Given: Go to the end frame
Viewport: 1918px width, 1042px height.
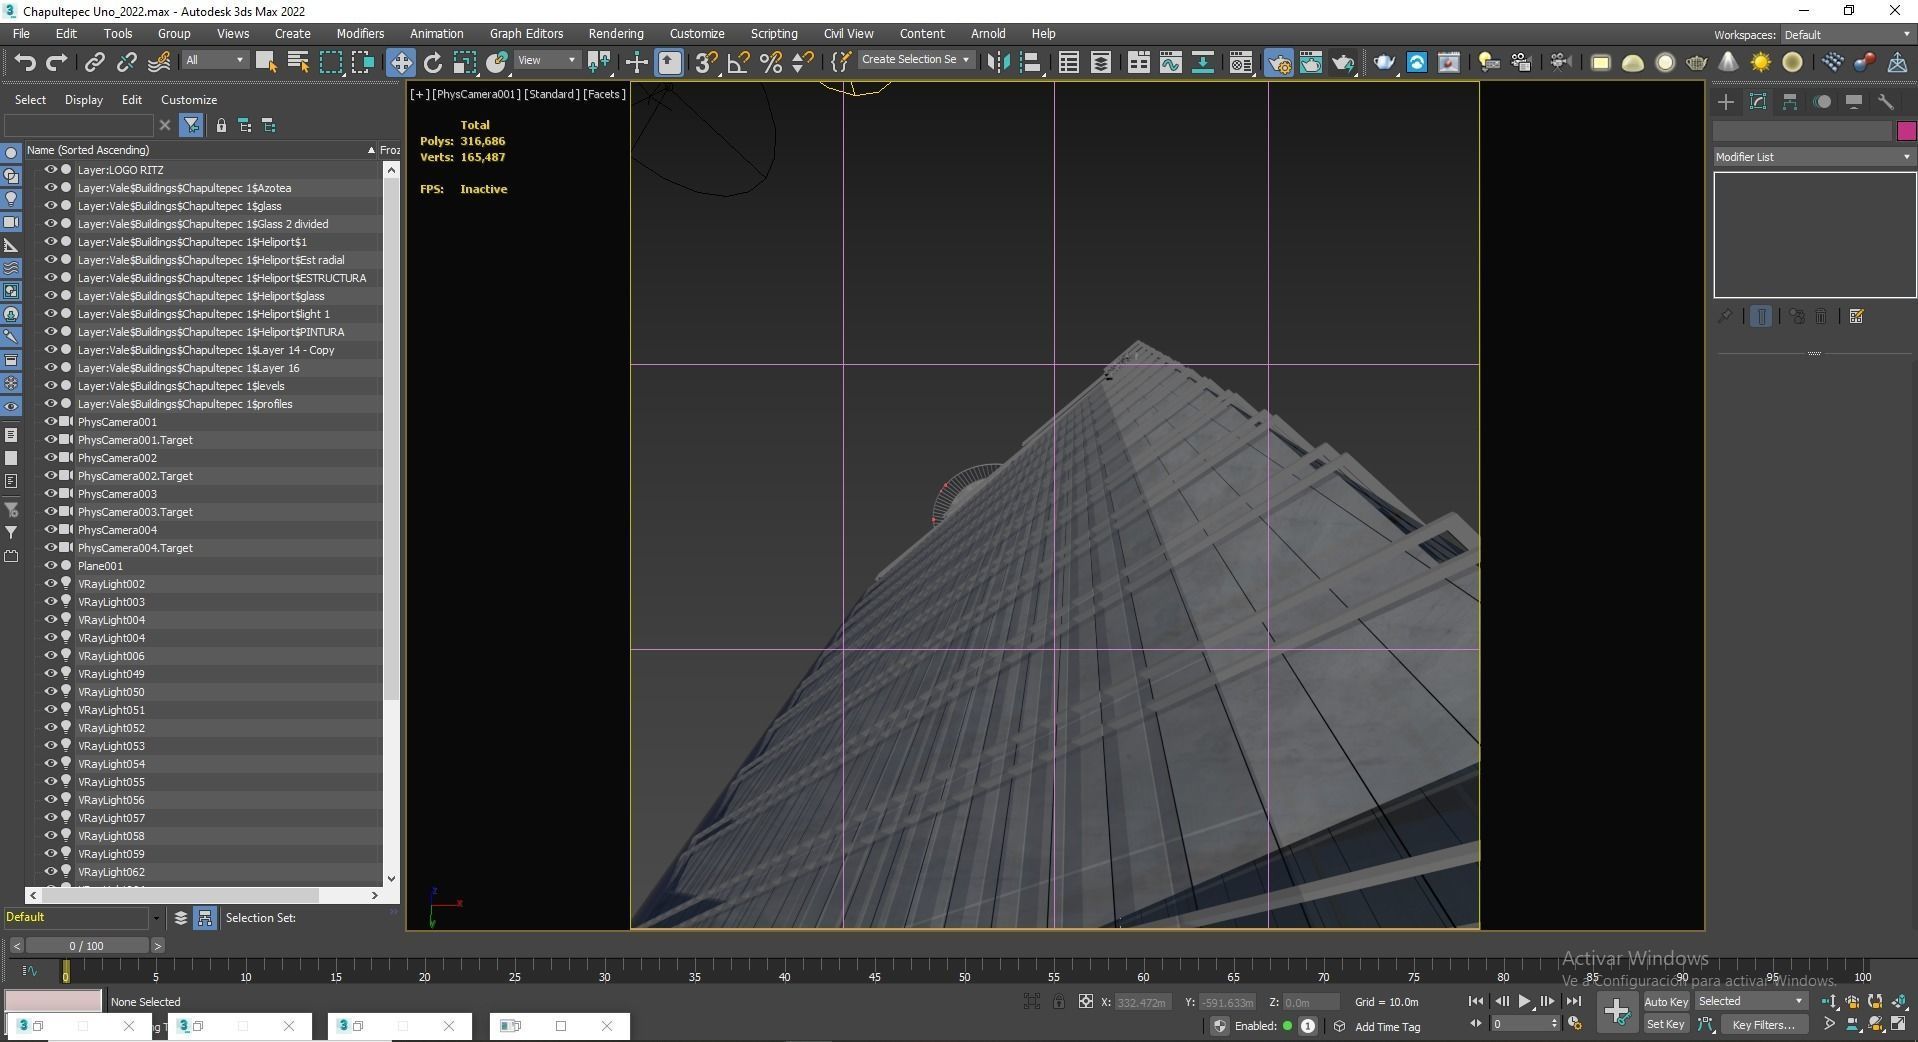Looking at the screenshot, I should [x=1573, y=1001].
